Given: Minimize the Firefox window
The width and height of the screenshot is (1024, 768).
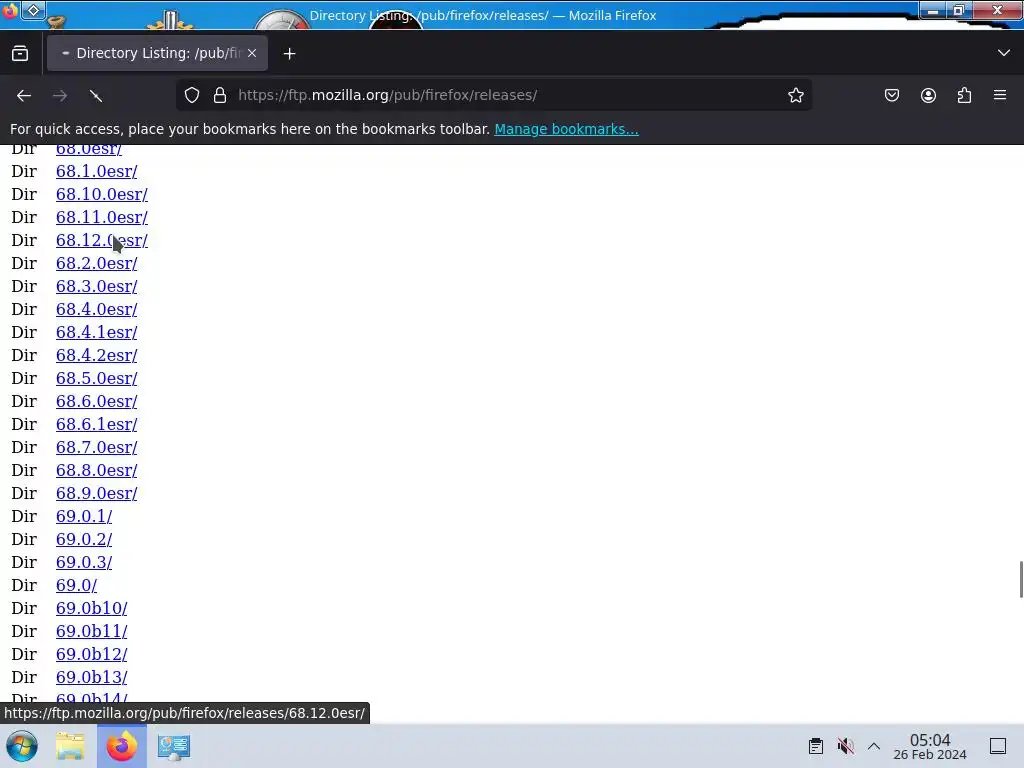Looking at the screenshot, I should 933,10.
